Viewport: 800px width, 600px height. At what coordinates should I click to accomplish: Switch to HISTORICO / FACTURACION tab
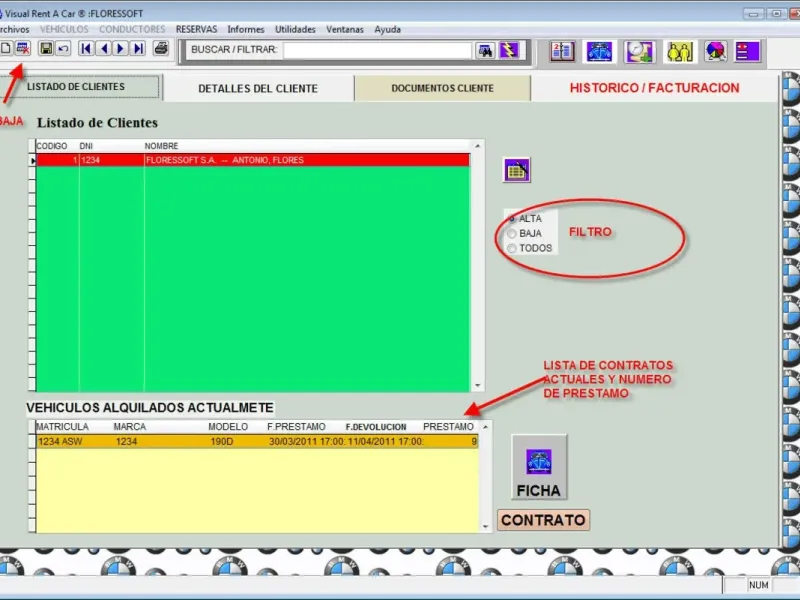coord(655,88)
